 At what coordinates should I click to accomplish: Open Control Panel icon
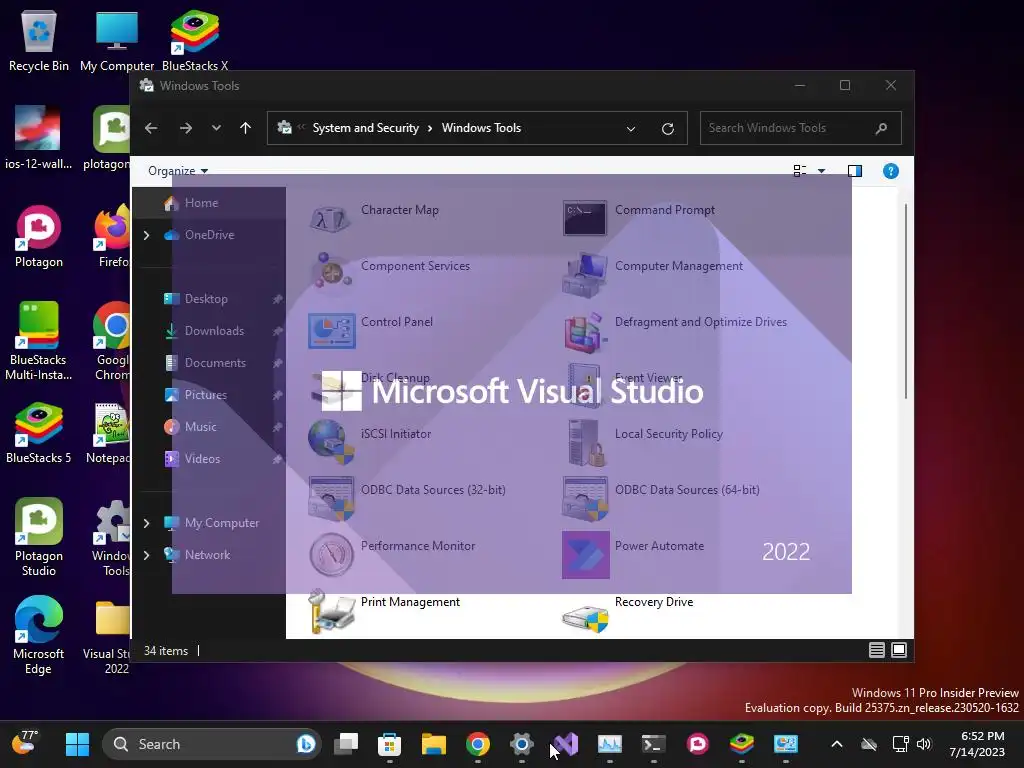point(331,330)
